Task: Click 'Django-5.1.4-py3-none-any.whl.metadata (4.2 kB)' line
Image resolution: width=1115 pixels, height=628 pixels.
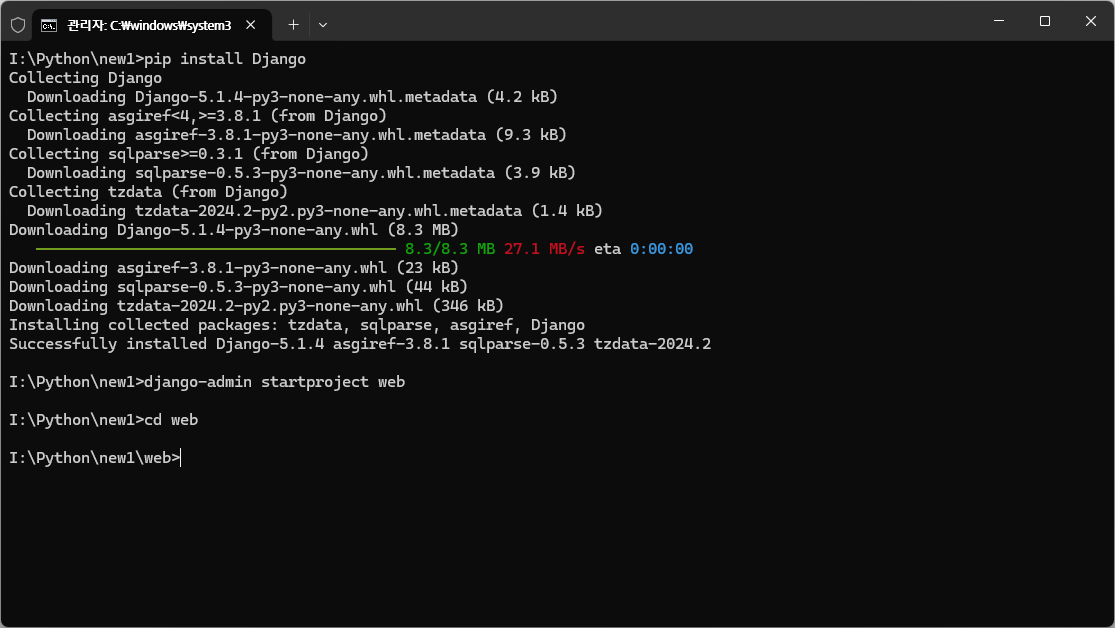Action: 292,97
